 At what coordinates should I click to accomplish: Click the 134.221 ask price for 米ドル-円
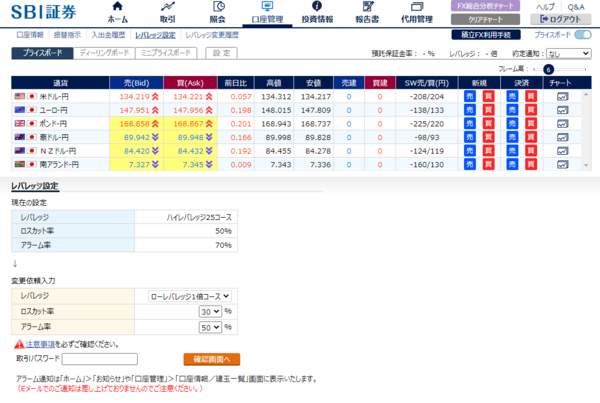pos(188,96)
